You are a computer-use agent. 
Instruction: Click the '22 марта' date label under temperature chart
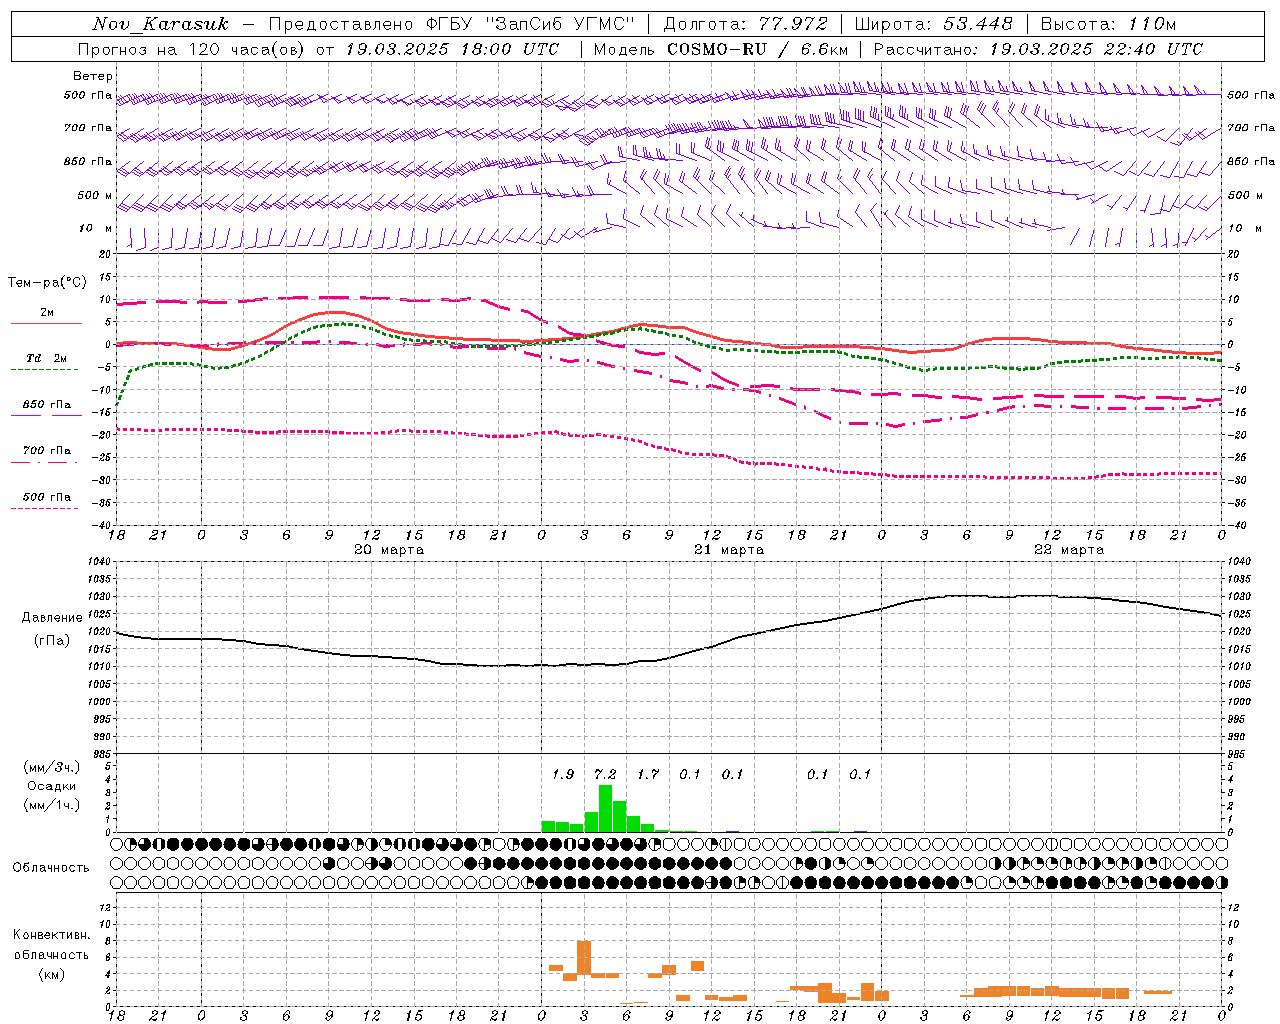point(1069,550)
